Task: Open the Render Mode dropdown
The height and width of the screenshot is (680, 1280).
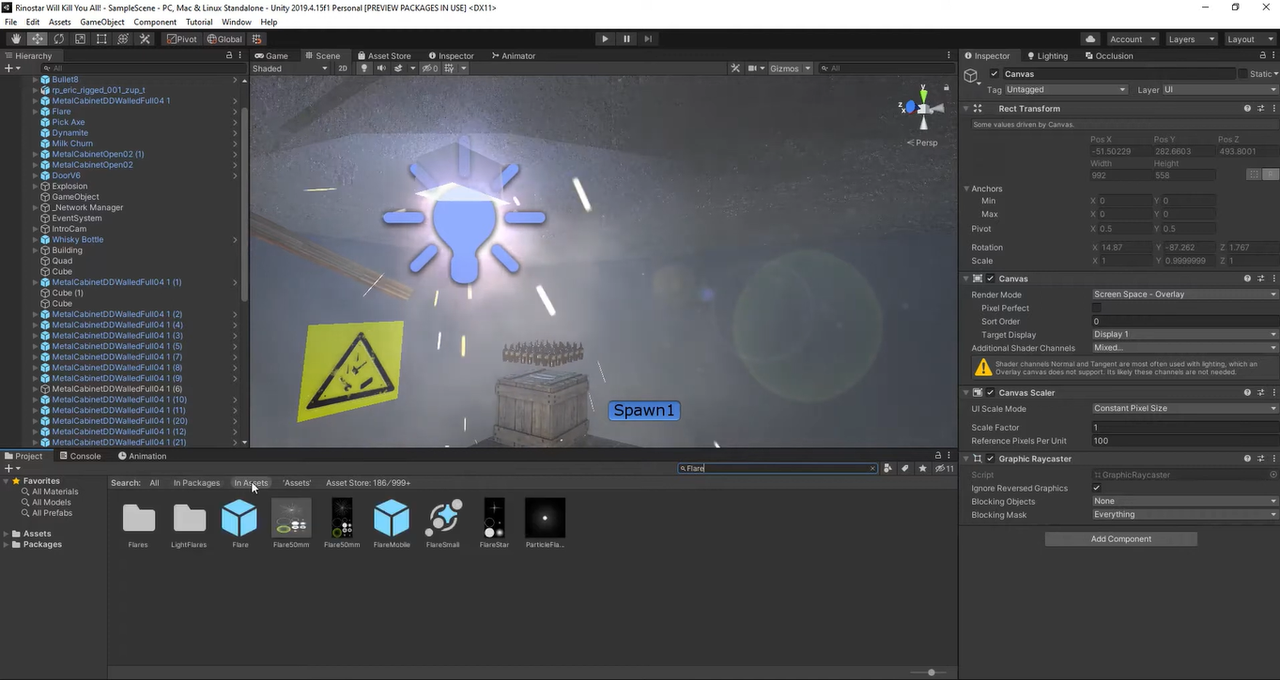Action: (x=1185, y=294)
